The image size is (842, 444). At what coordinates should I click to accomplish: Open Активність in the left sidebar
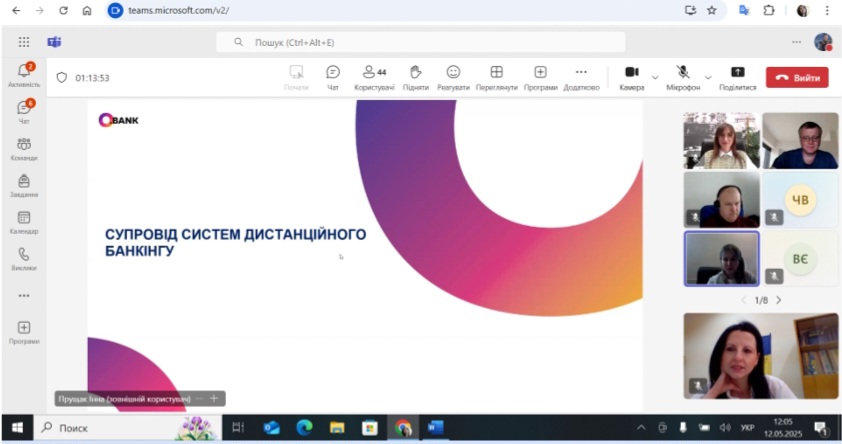[x=24, y=73]
